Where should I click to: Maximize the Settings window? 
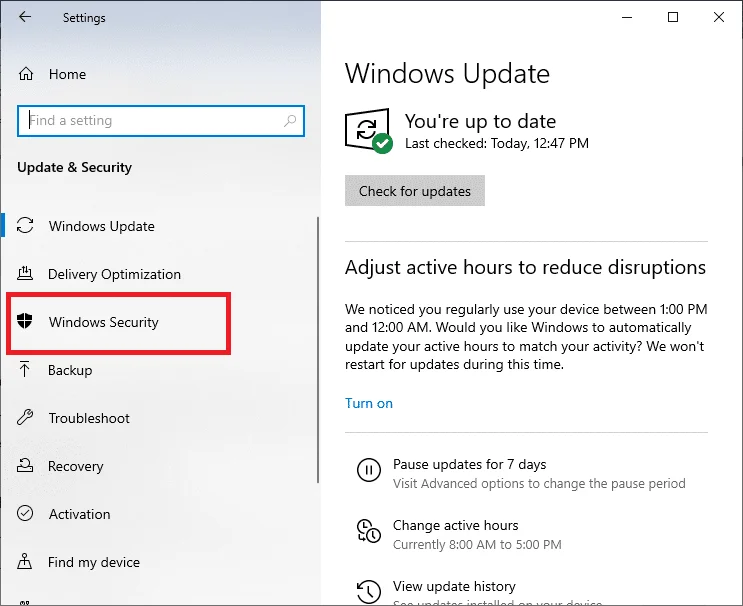(x=673, y=17)
